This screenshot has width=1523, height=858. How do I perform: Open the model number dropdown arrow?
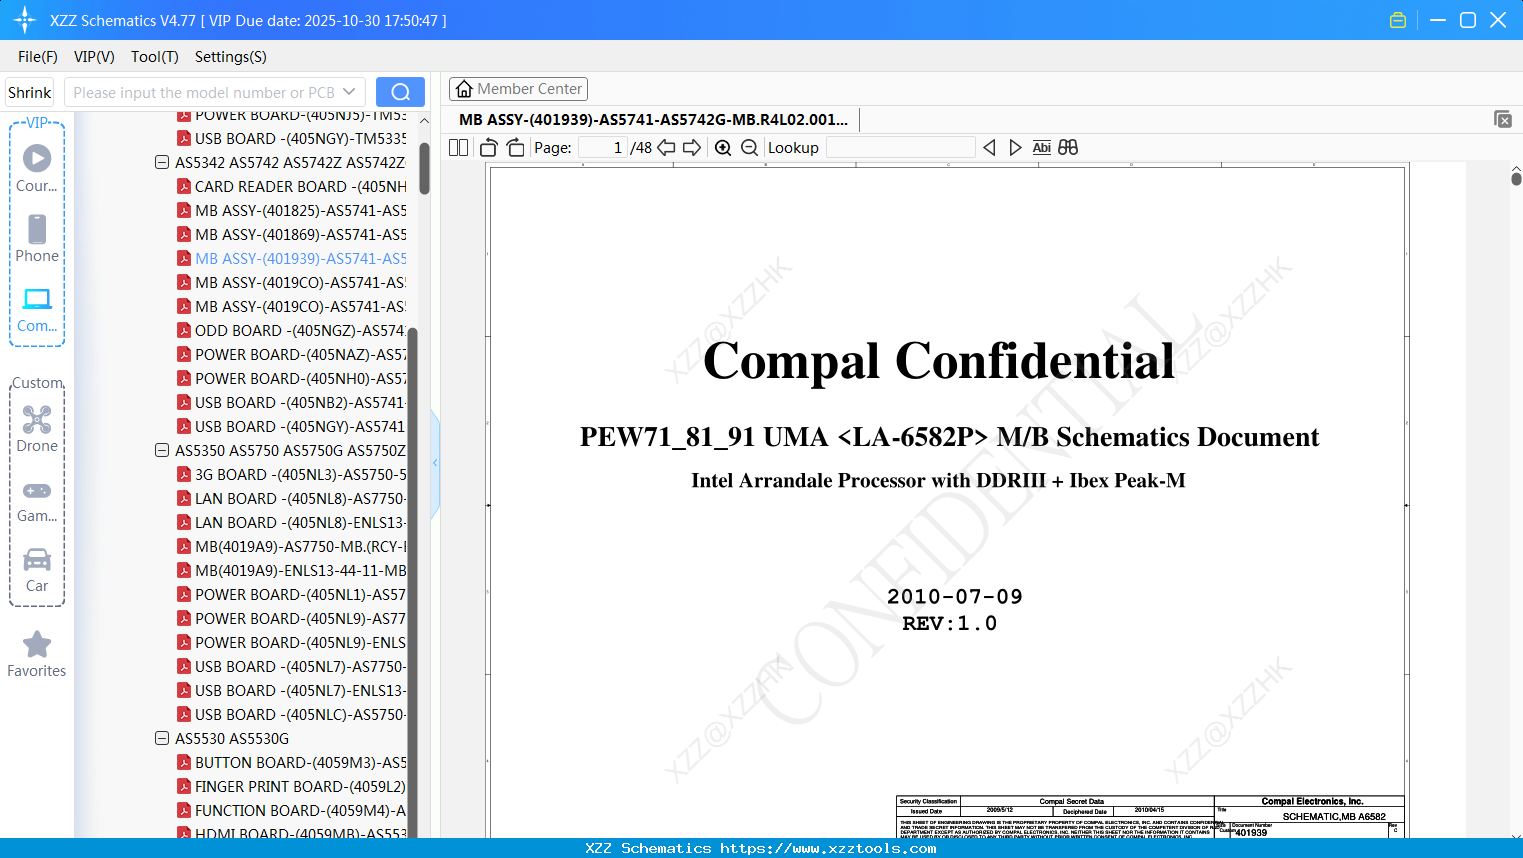pos(349,92)
